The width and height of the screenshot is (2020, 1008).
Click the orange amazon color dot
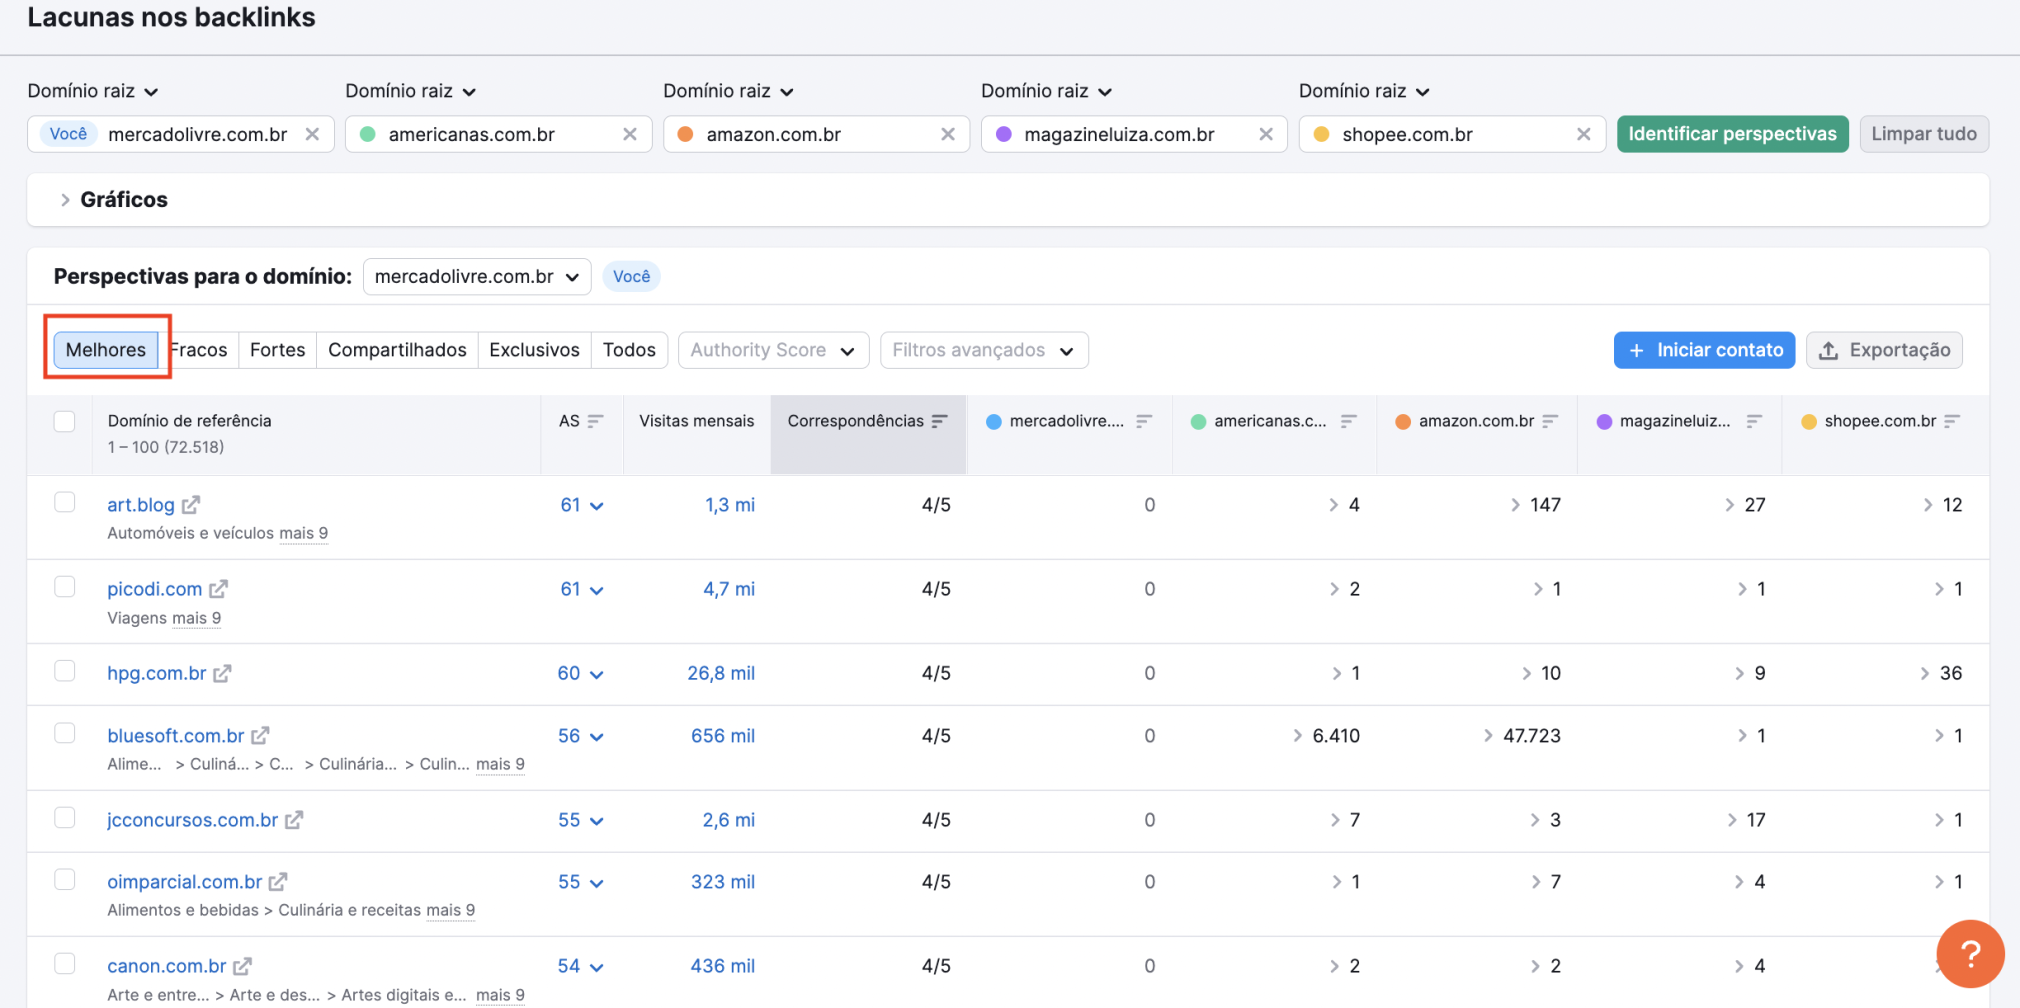click(x=686, y=134)
